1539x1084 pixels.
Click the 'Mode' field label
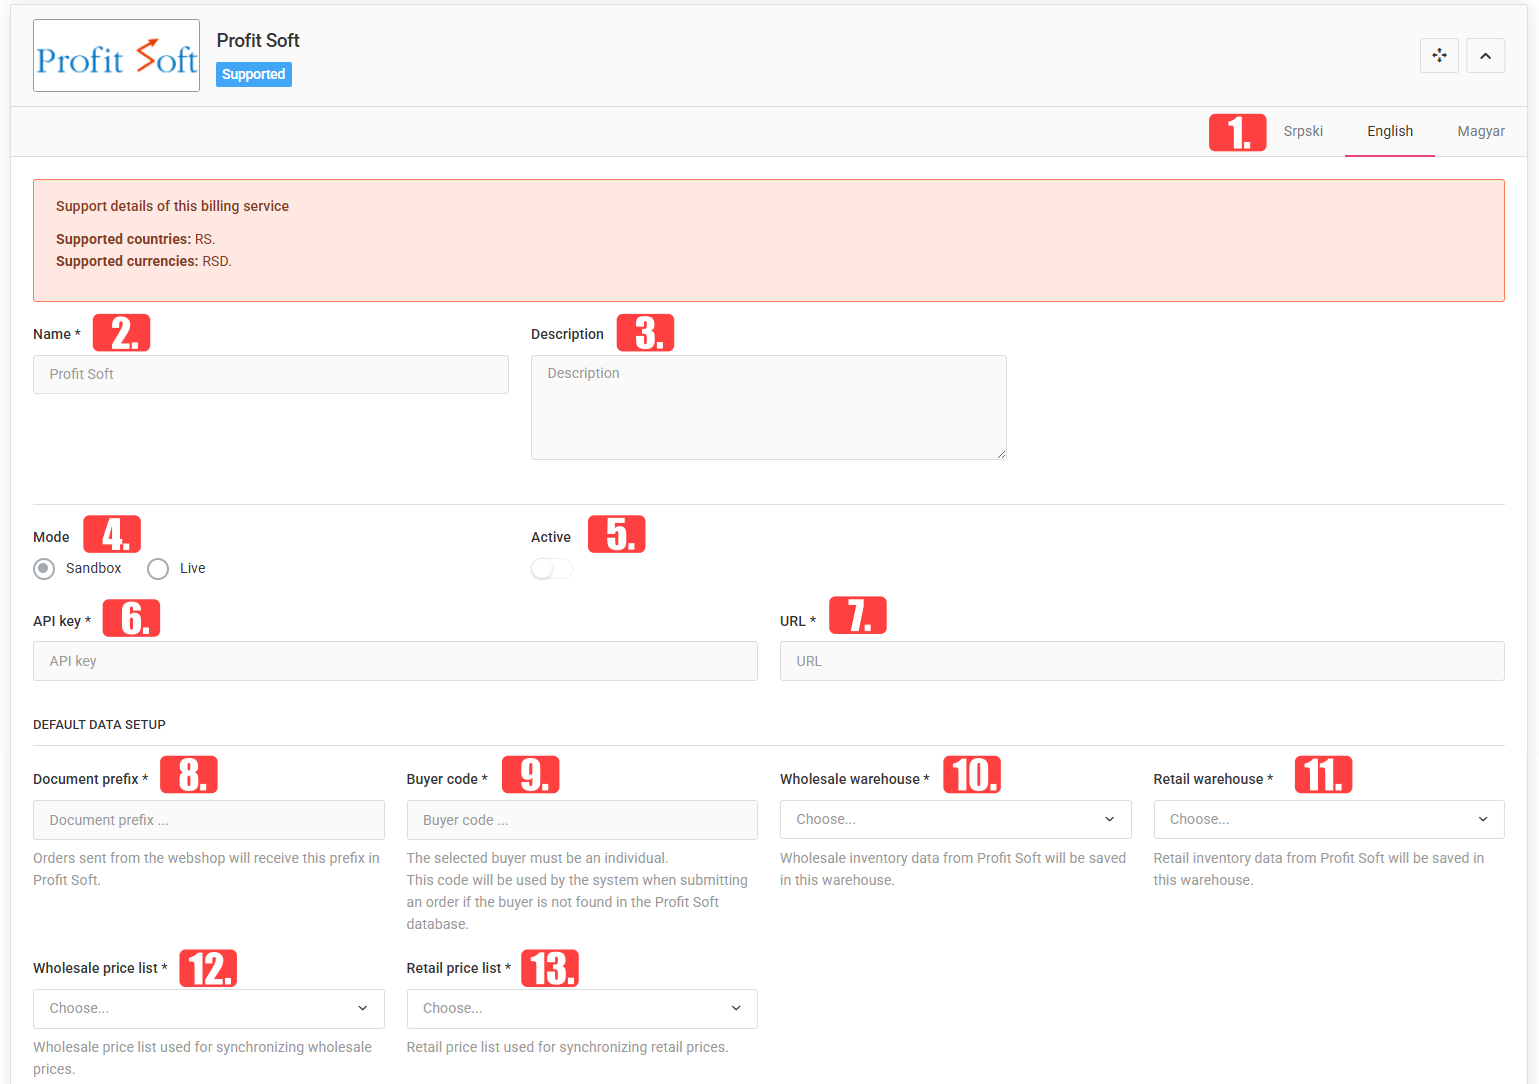(51, 537)
